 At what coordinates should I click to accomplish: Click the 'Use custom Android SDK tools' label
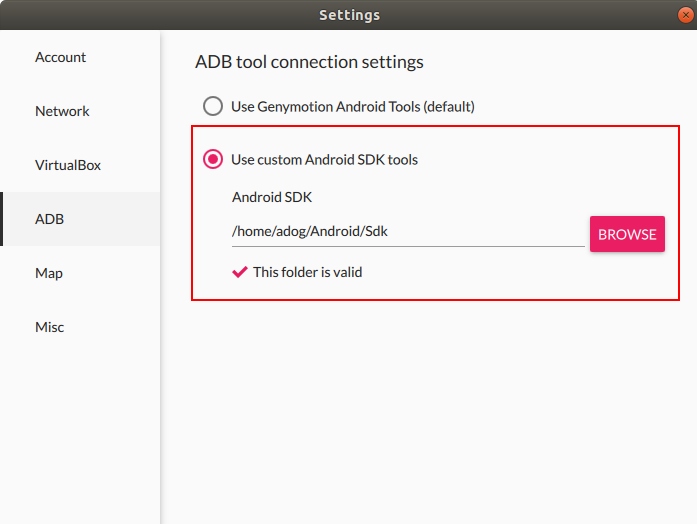324,159
